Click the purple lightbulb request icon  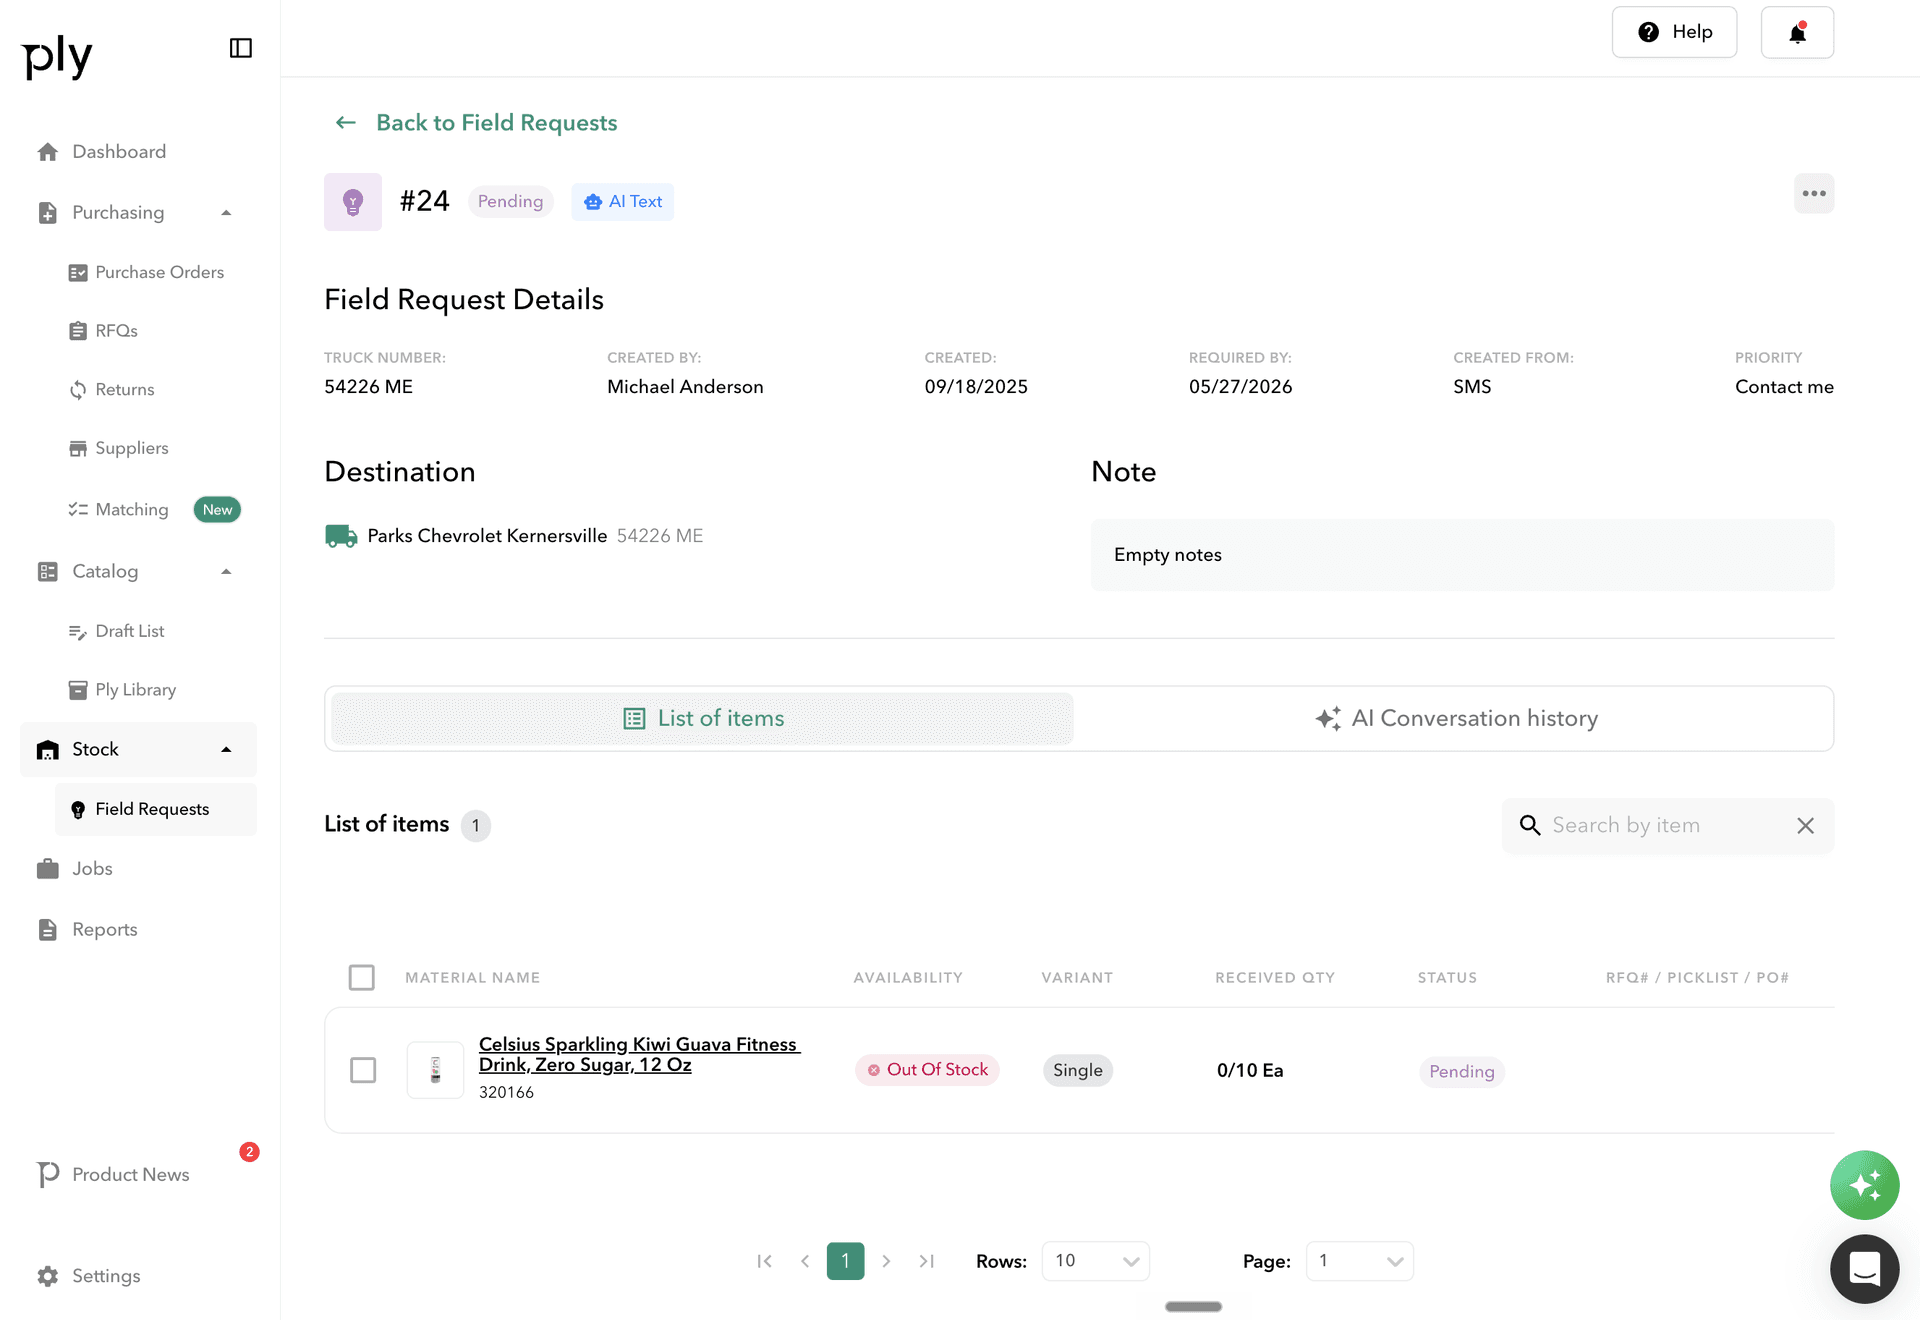tap(353, 202)
